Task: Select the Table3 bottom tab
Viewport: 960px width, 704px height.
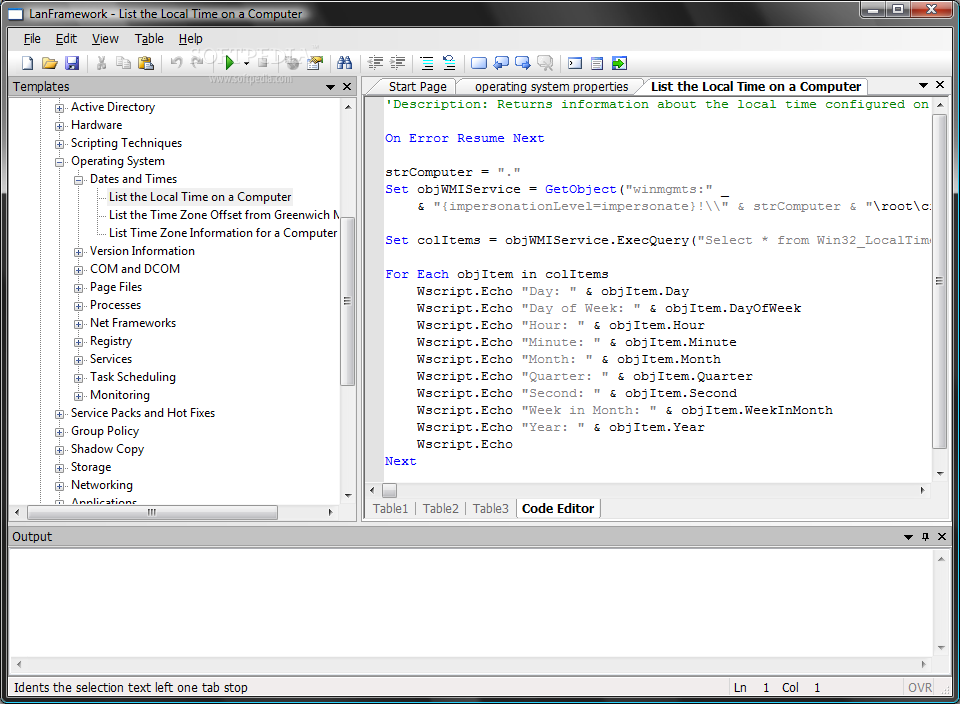Action: 490,508
